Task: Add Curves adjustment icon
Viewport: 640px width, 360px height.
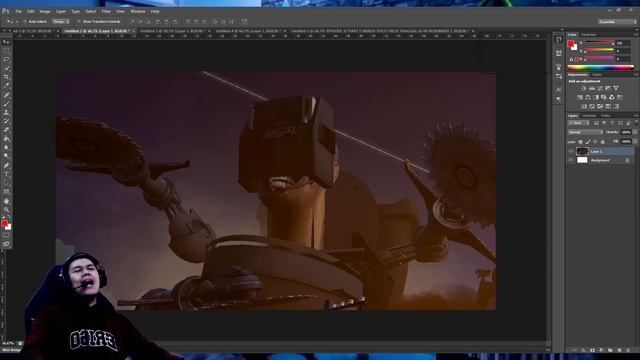Action: [x=600, y=88]
